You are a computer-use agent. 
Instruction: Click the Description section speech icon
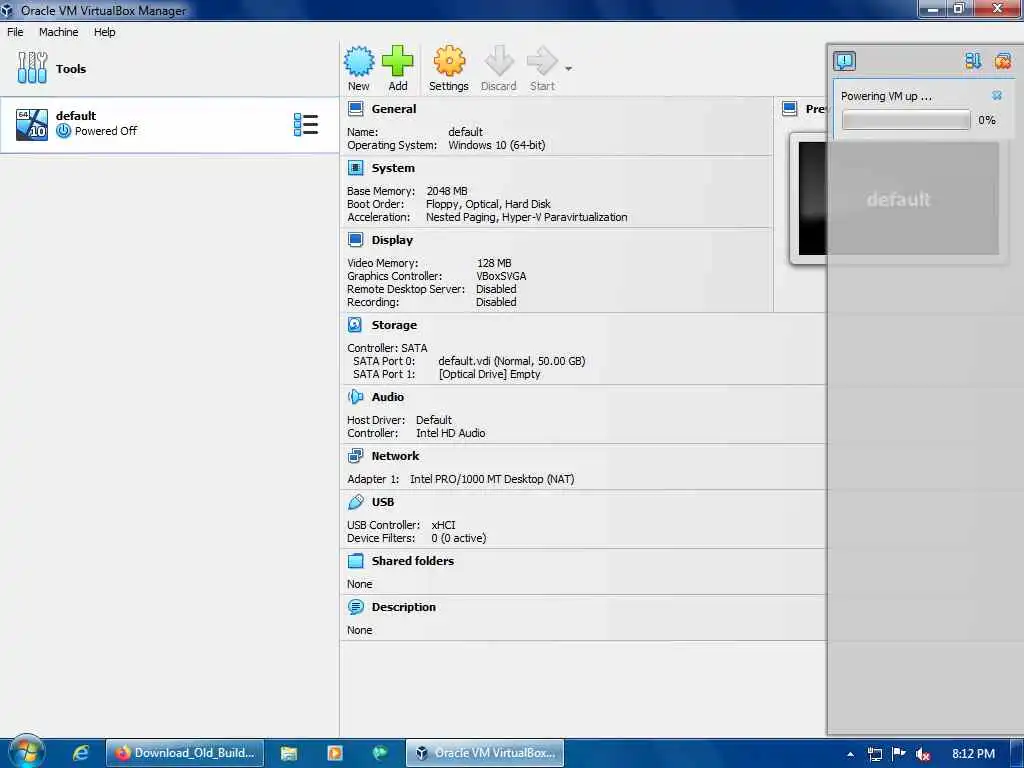pyautogui.click(x=355, y=607)
